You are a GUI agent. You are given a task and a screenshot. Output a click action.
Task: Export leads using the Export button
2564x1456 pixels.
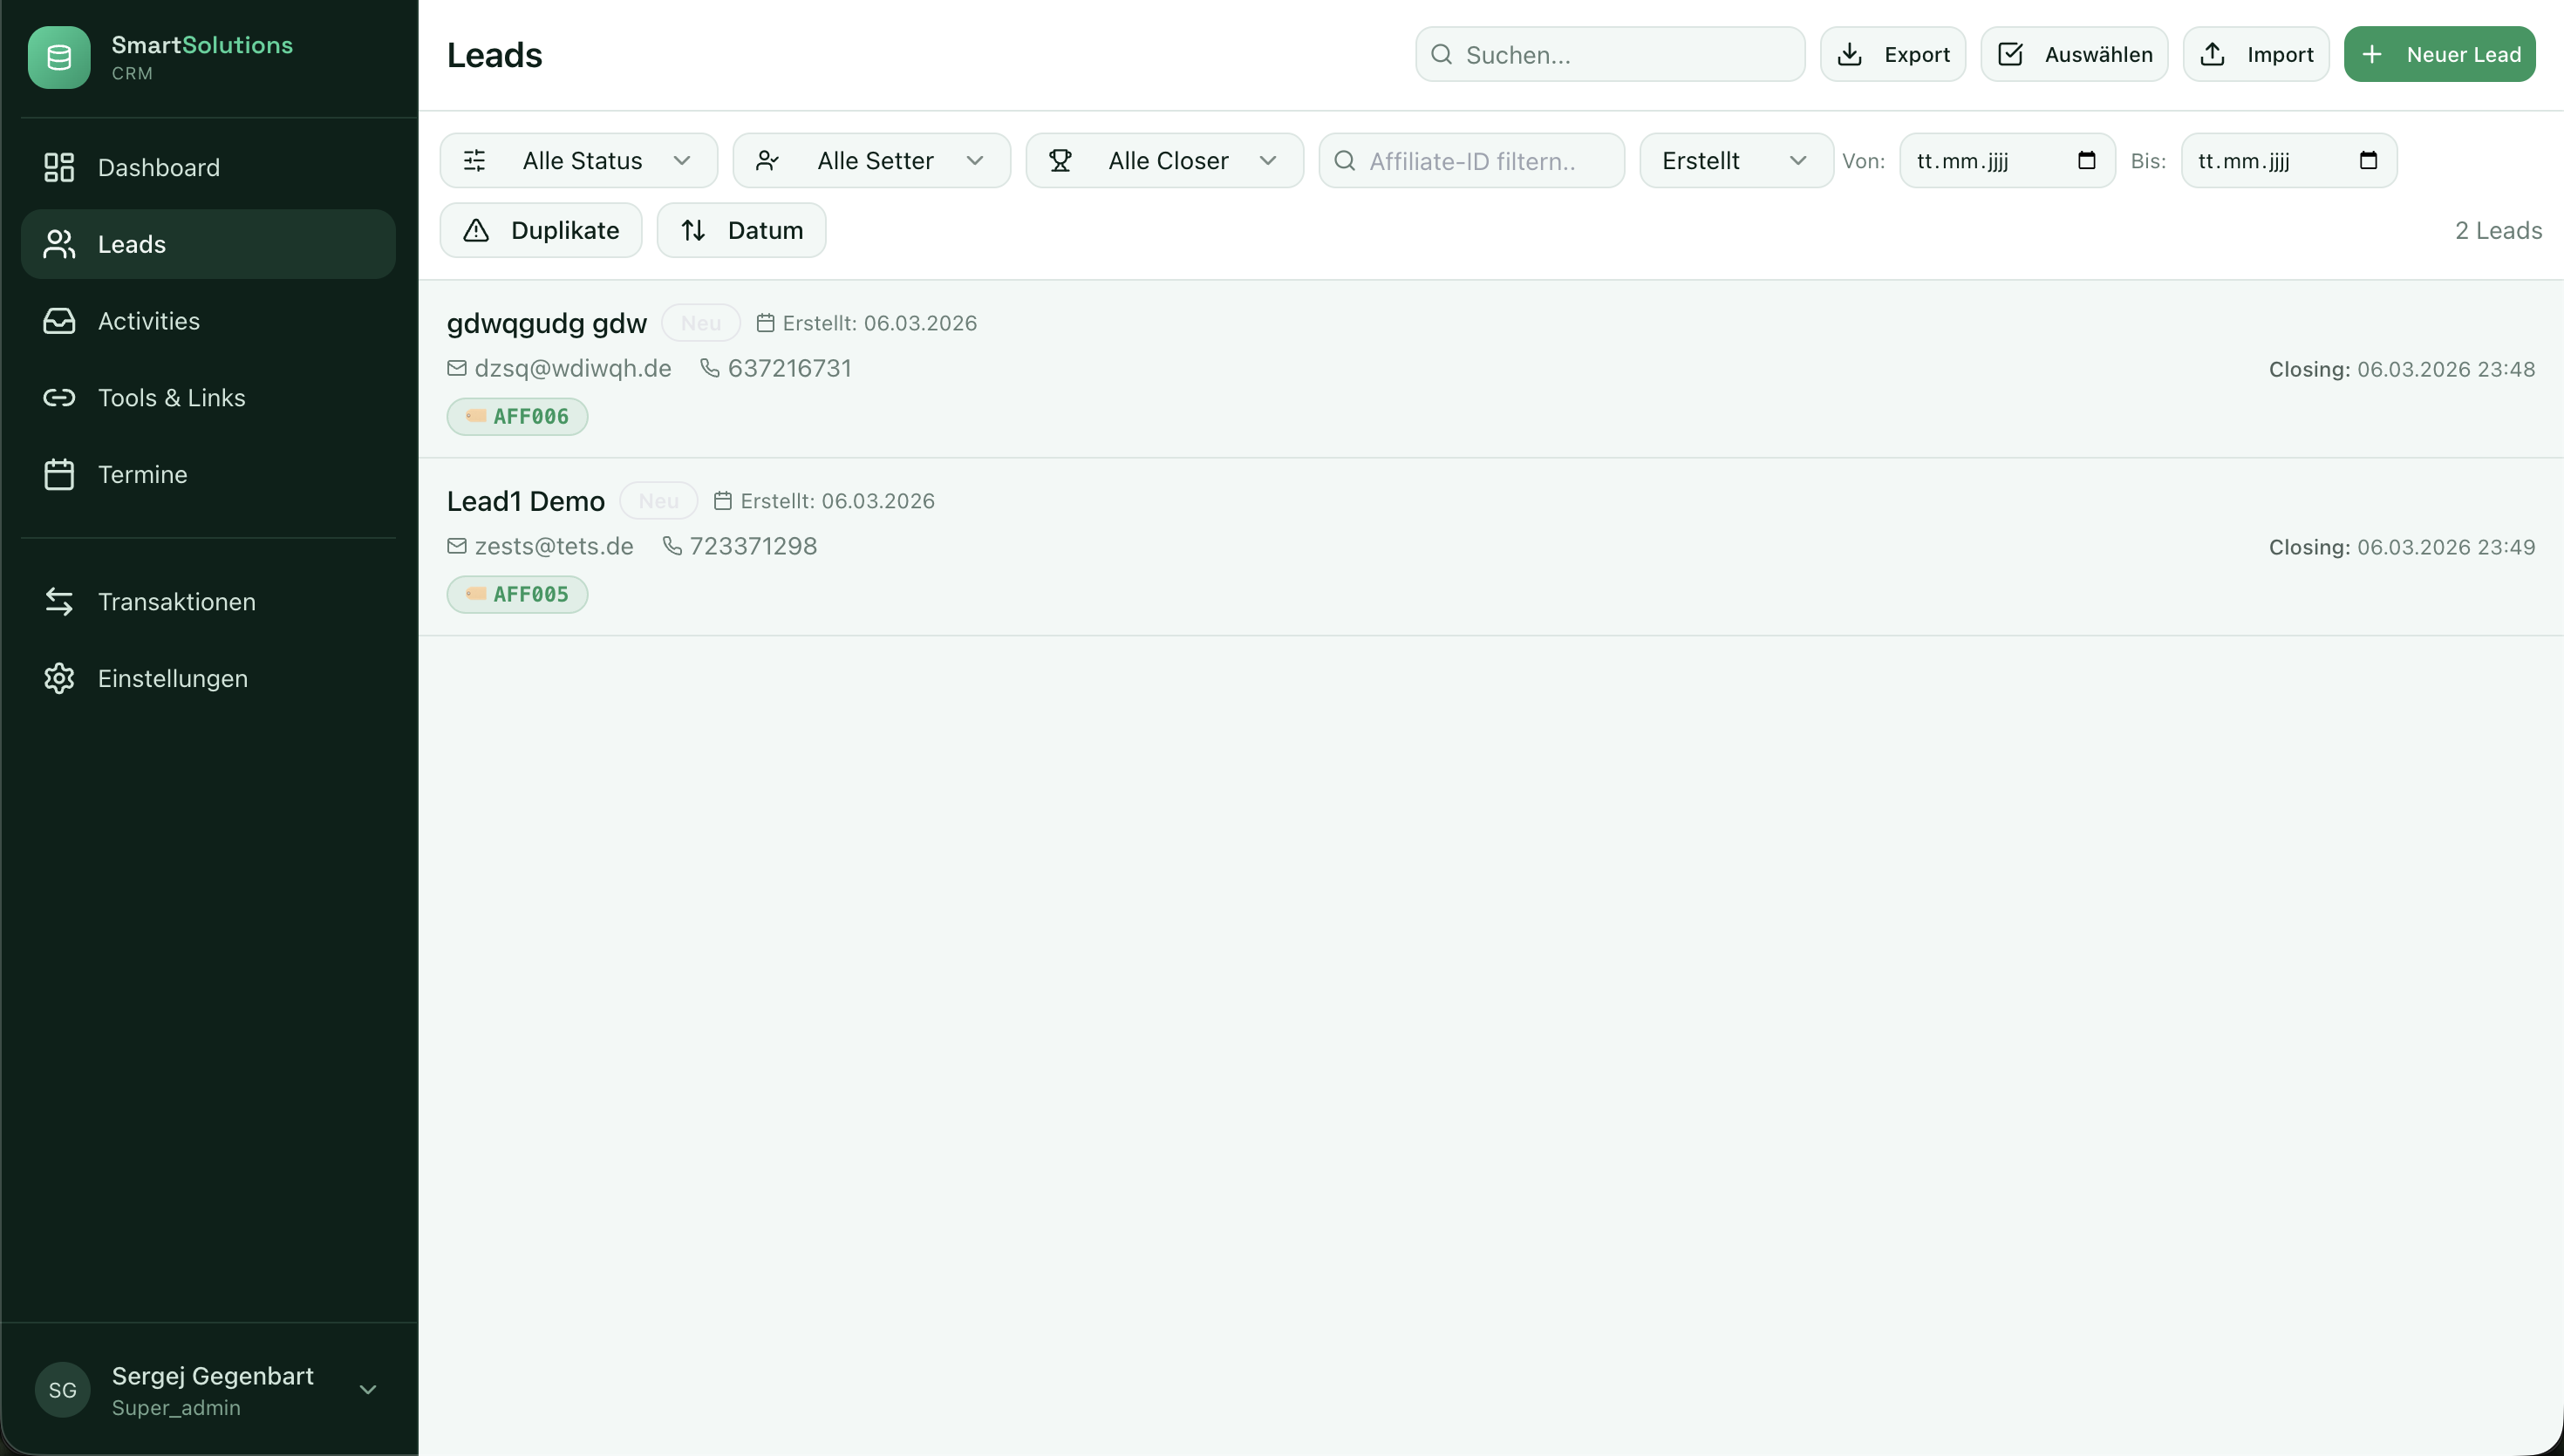tap(1893, 54)
